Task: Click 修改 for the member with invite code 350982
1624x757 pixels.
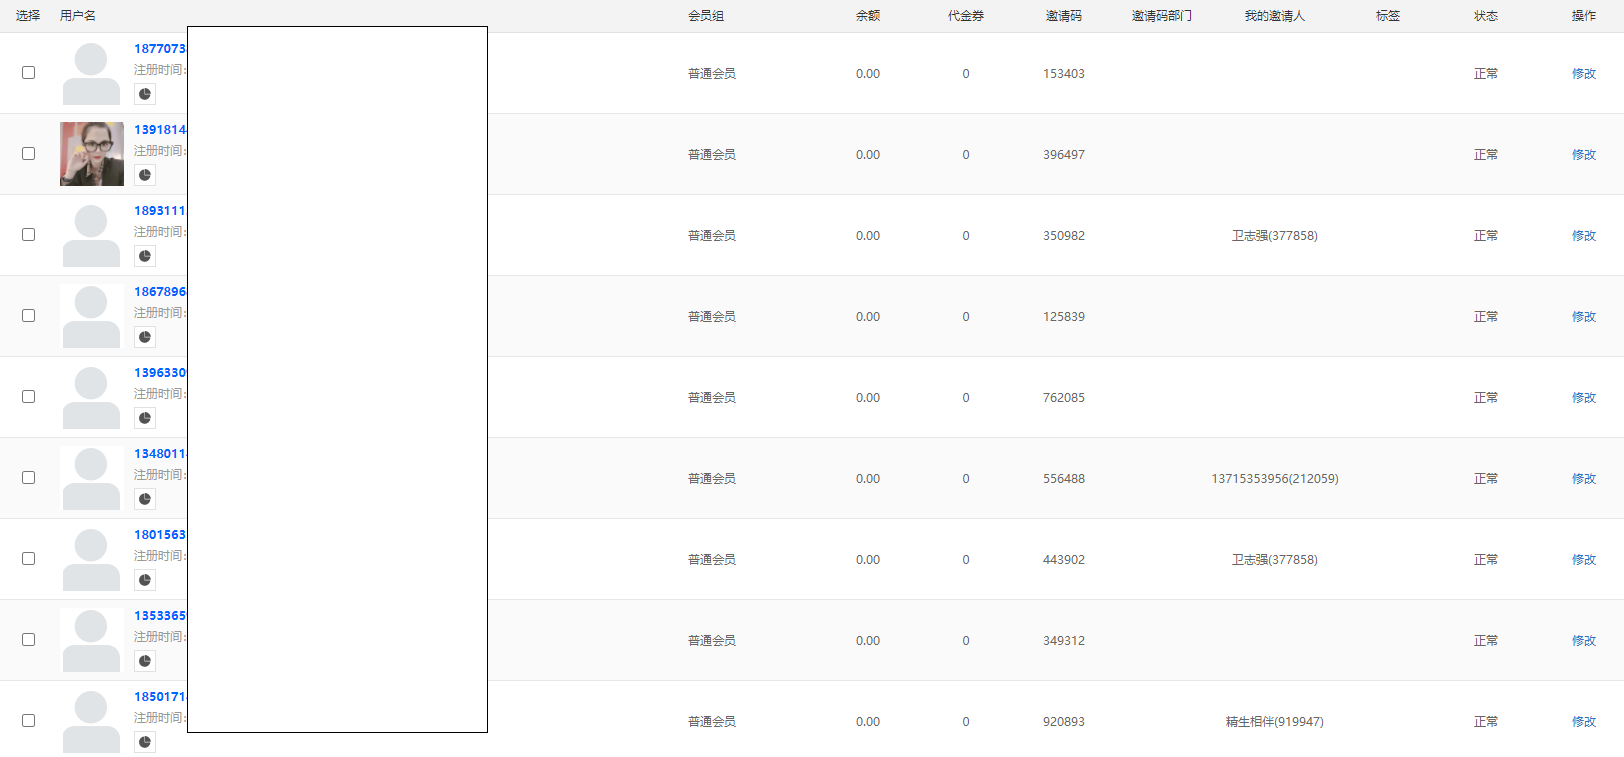Action: click(x=1584, y=236)
